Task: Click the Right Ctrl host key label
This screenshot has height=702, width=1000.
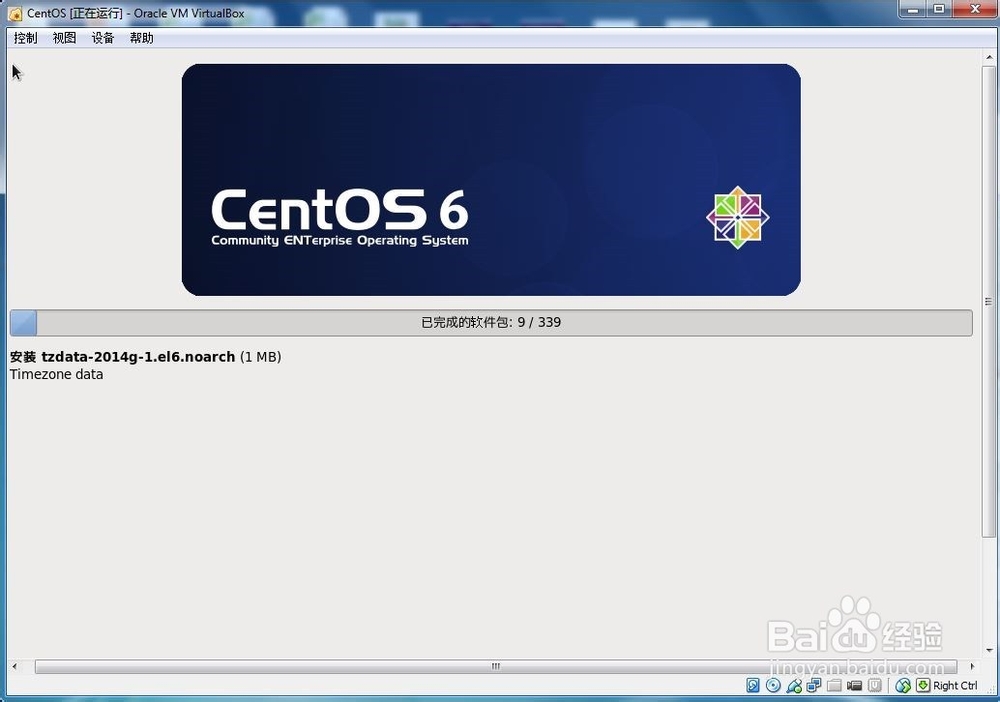Action: tap(955, 685)
